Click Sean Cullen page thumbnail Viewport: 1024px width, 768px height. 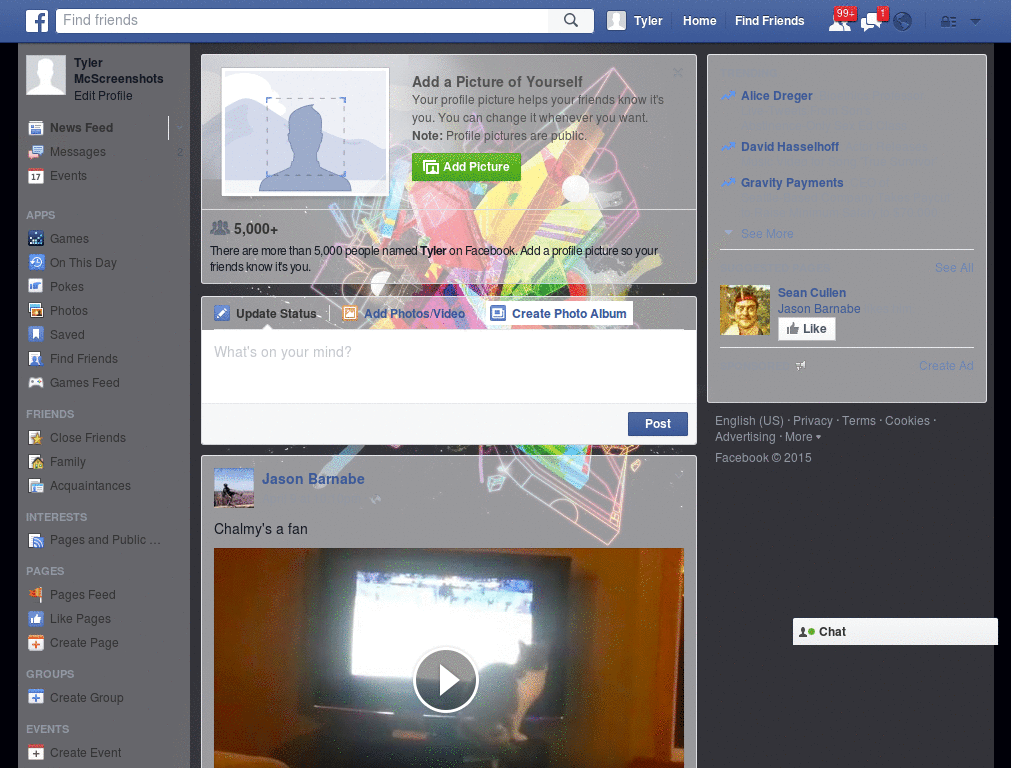click(745, 310)
